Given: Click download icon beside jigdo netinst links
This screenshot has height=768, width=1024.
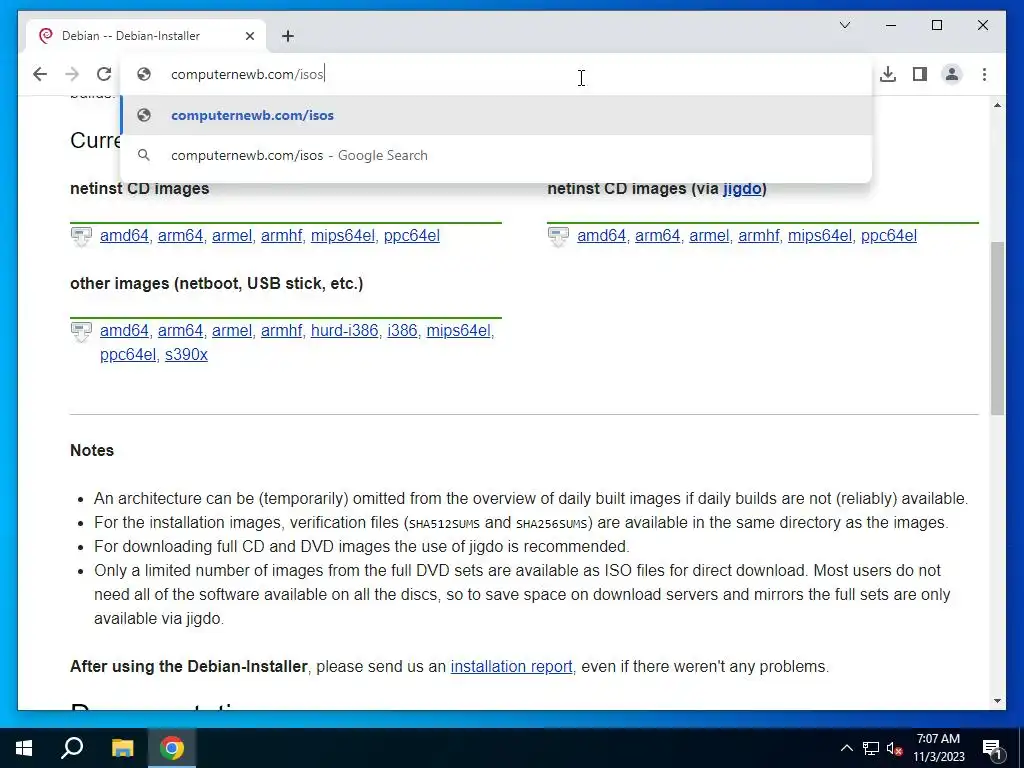Looking at the screenshot, I should [558, 236].
